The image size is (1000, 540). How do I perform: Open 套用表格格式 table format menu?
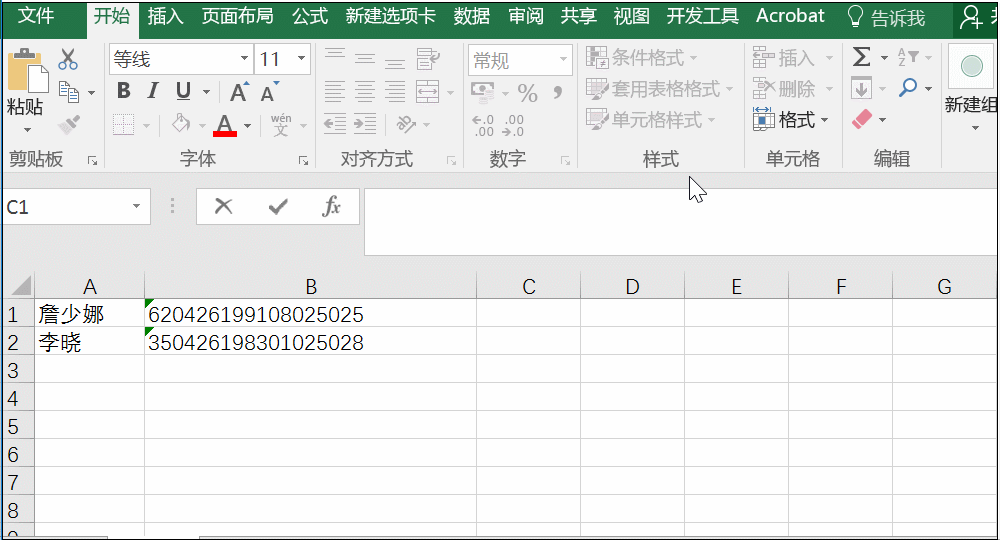click(659, 89)
